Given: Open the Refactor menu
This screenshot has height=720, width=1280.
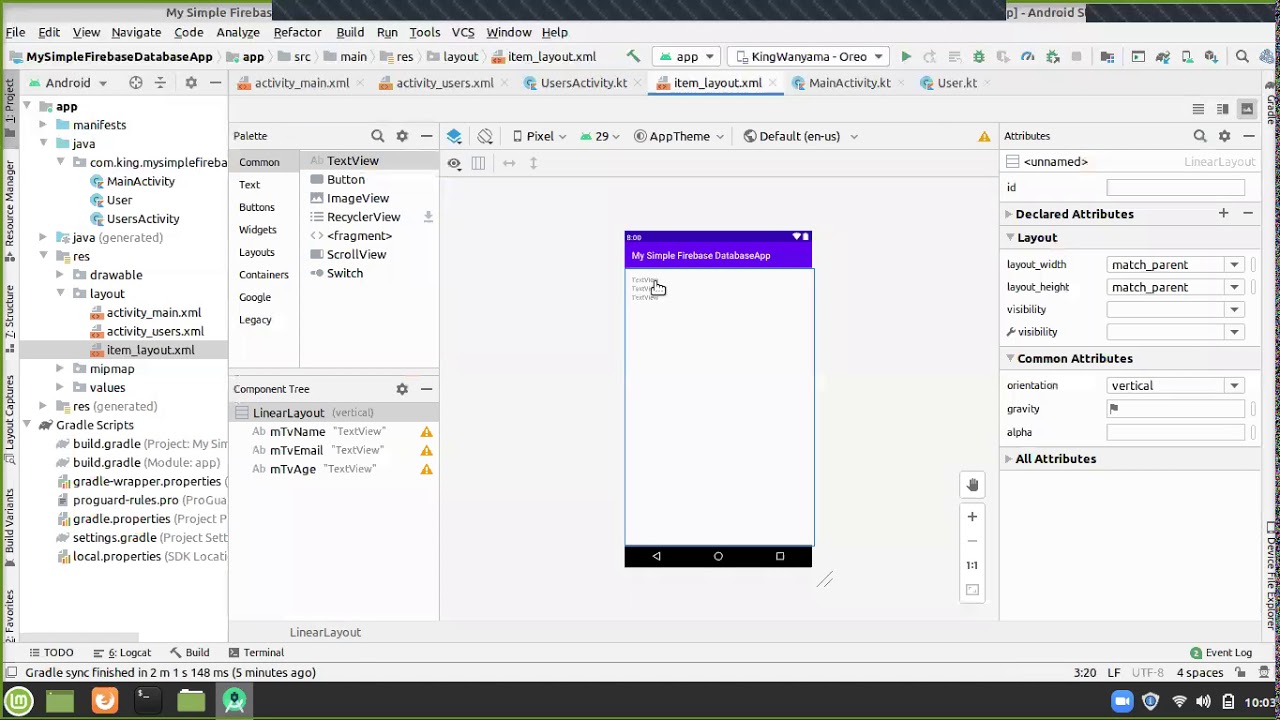Looking at the screenshot, I should [297, 32].
